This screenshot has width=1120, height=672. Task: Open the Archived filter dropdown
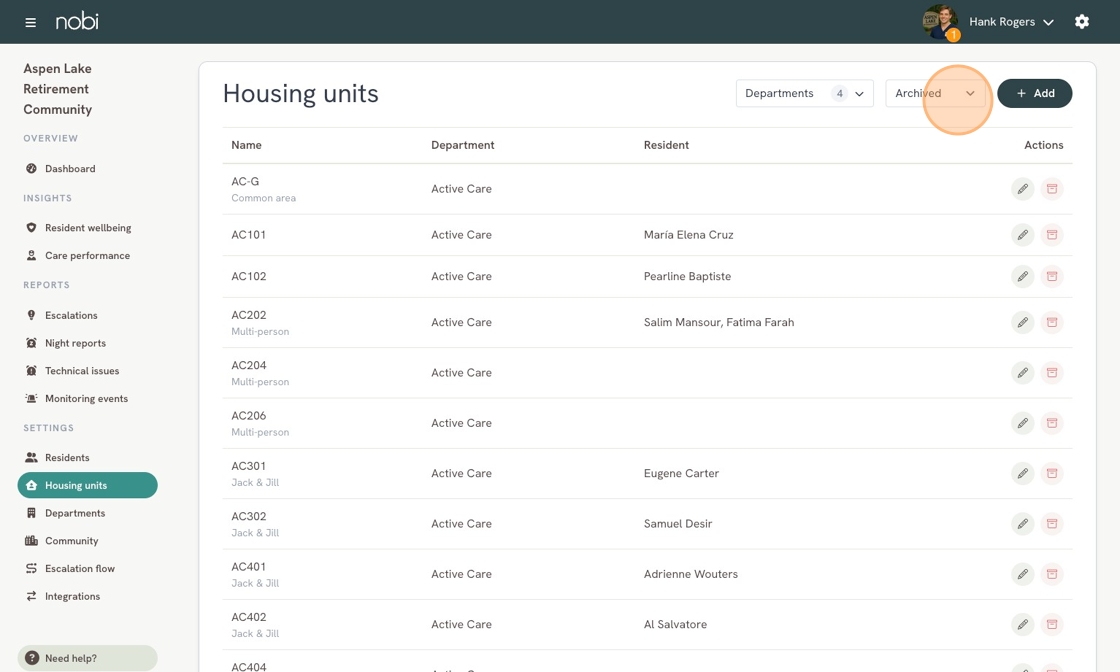point(935,94)
